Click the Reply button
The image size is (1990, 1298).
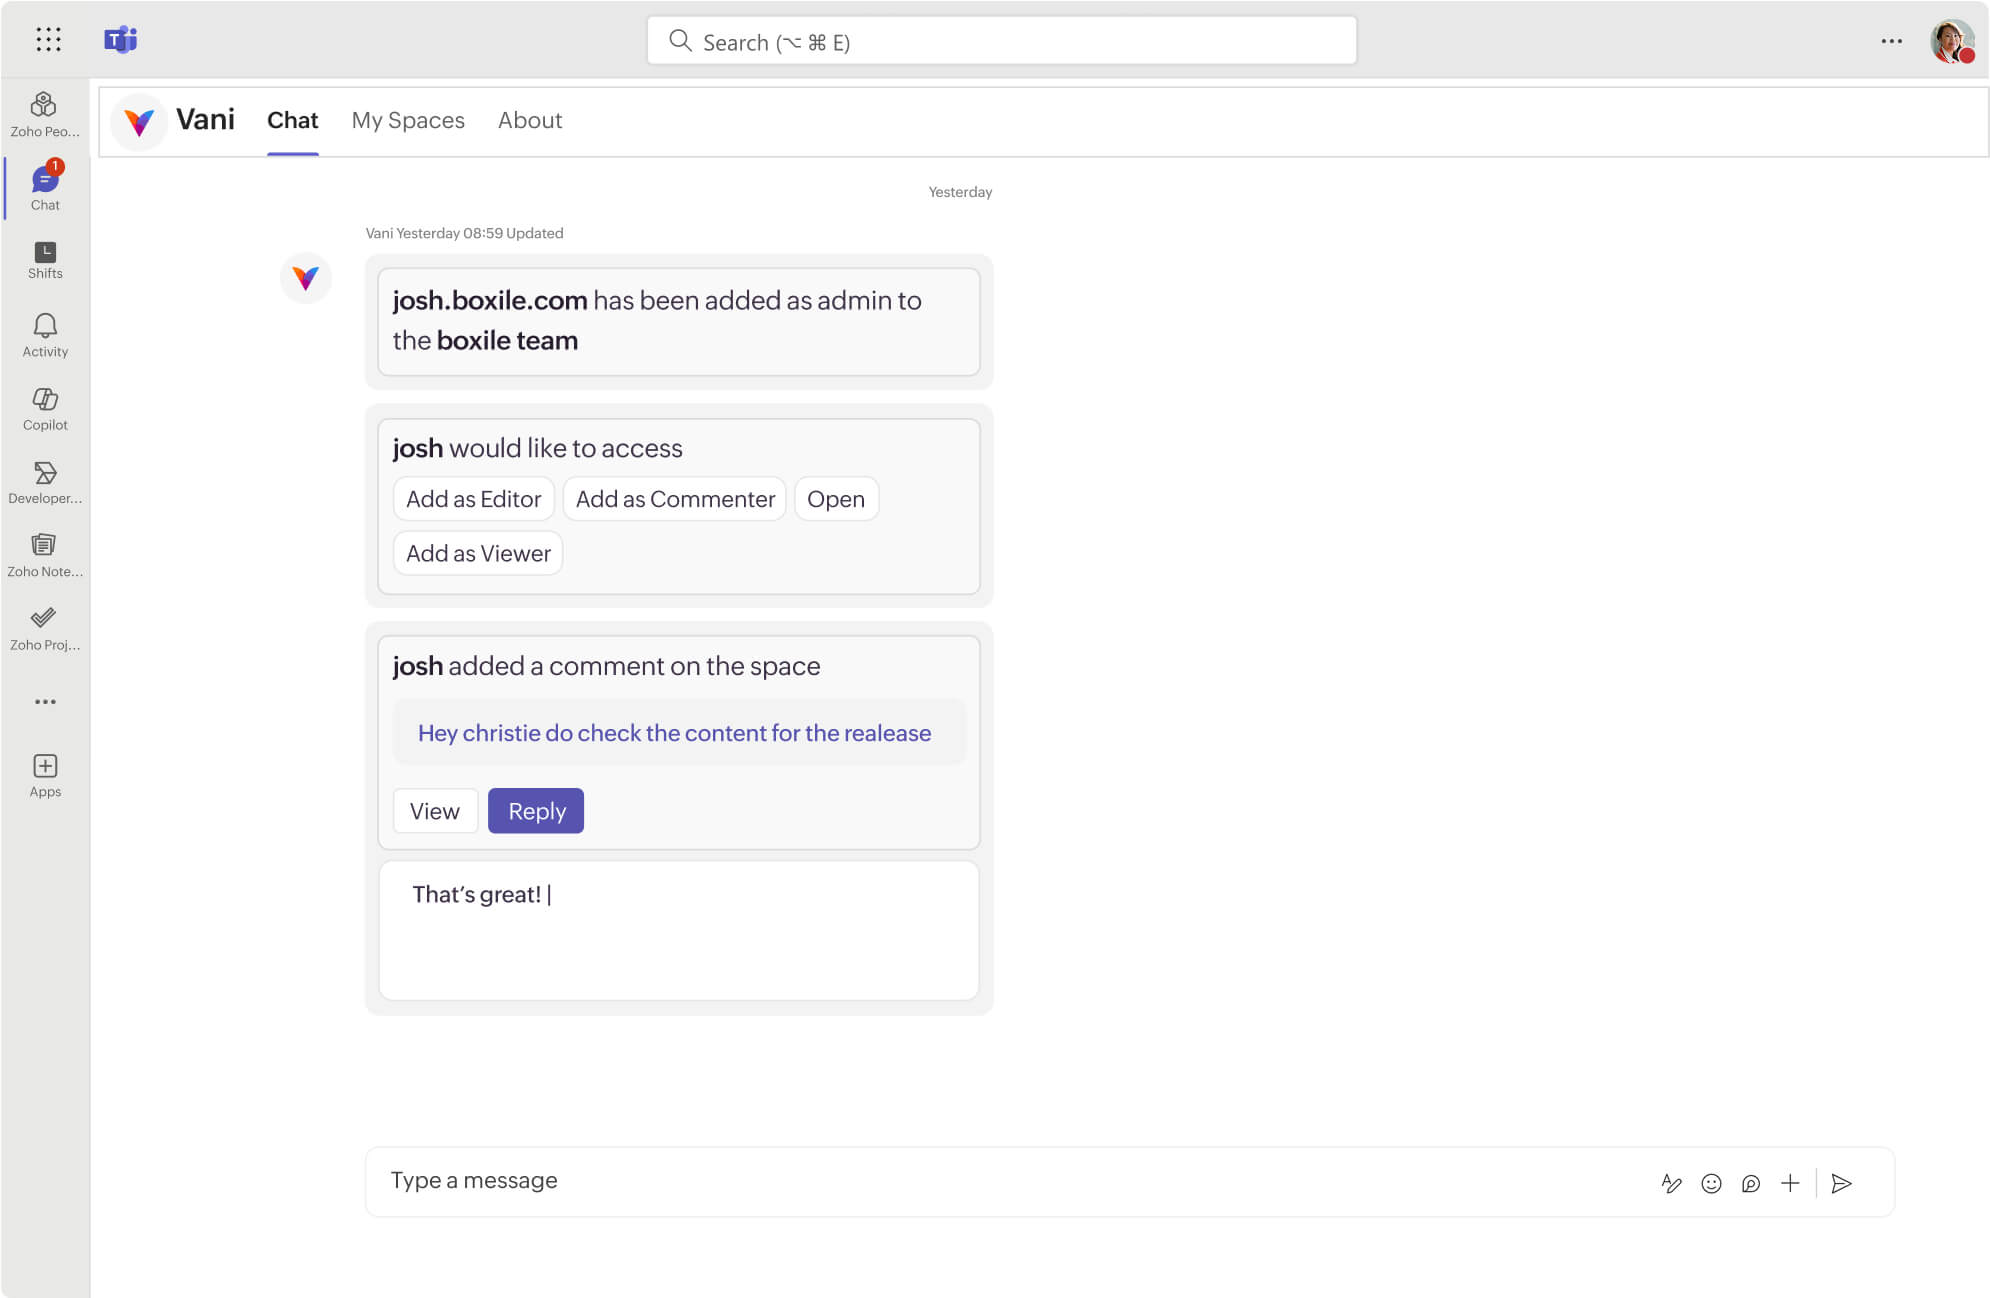536,811
